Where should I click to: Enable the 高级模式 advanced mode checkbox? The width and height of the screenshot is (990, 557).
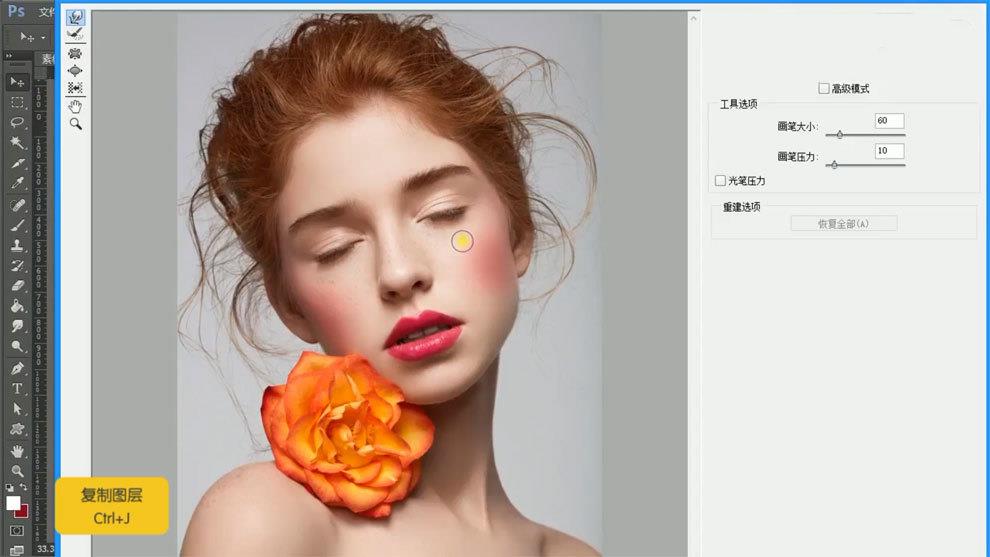click(x=824, y=88)
